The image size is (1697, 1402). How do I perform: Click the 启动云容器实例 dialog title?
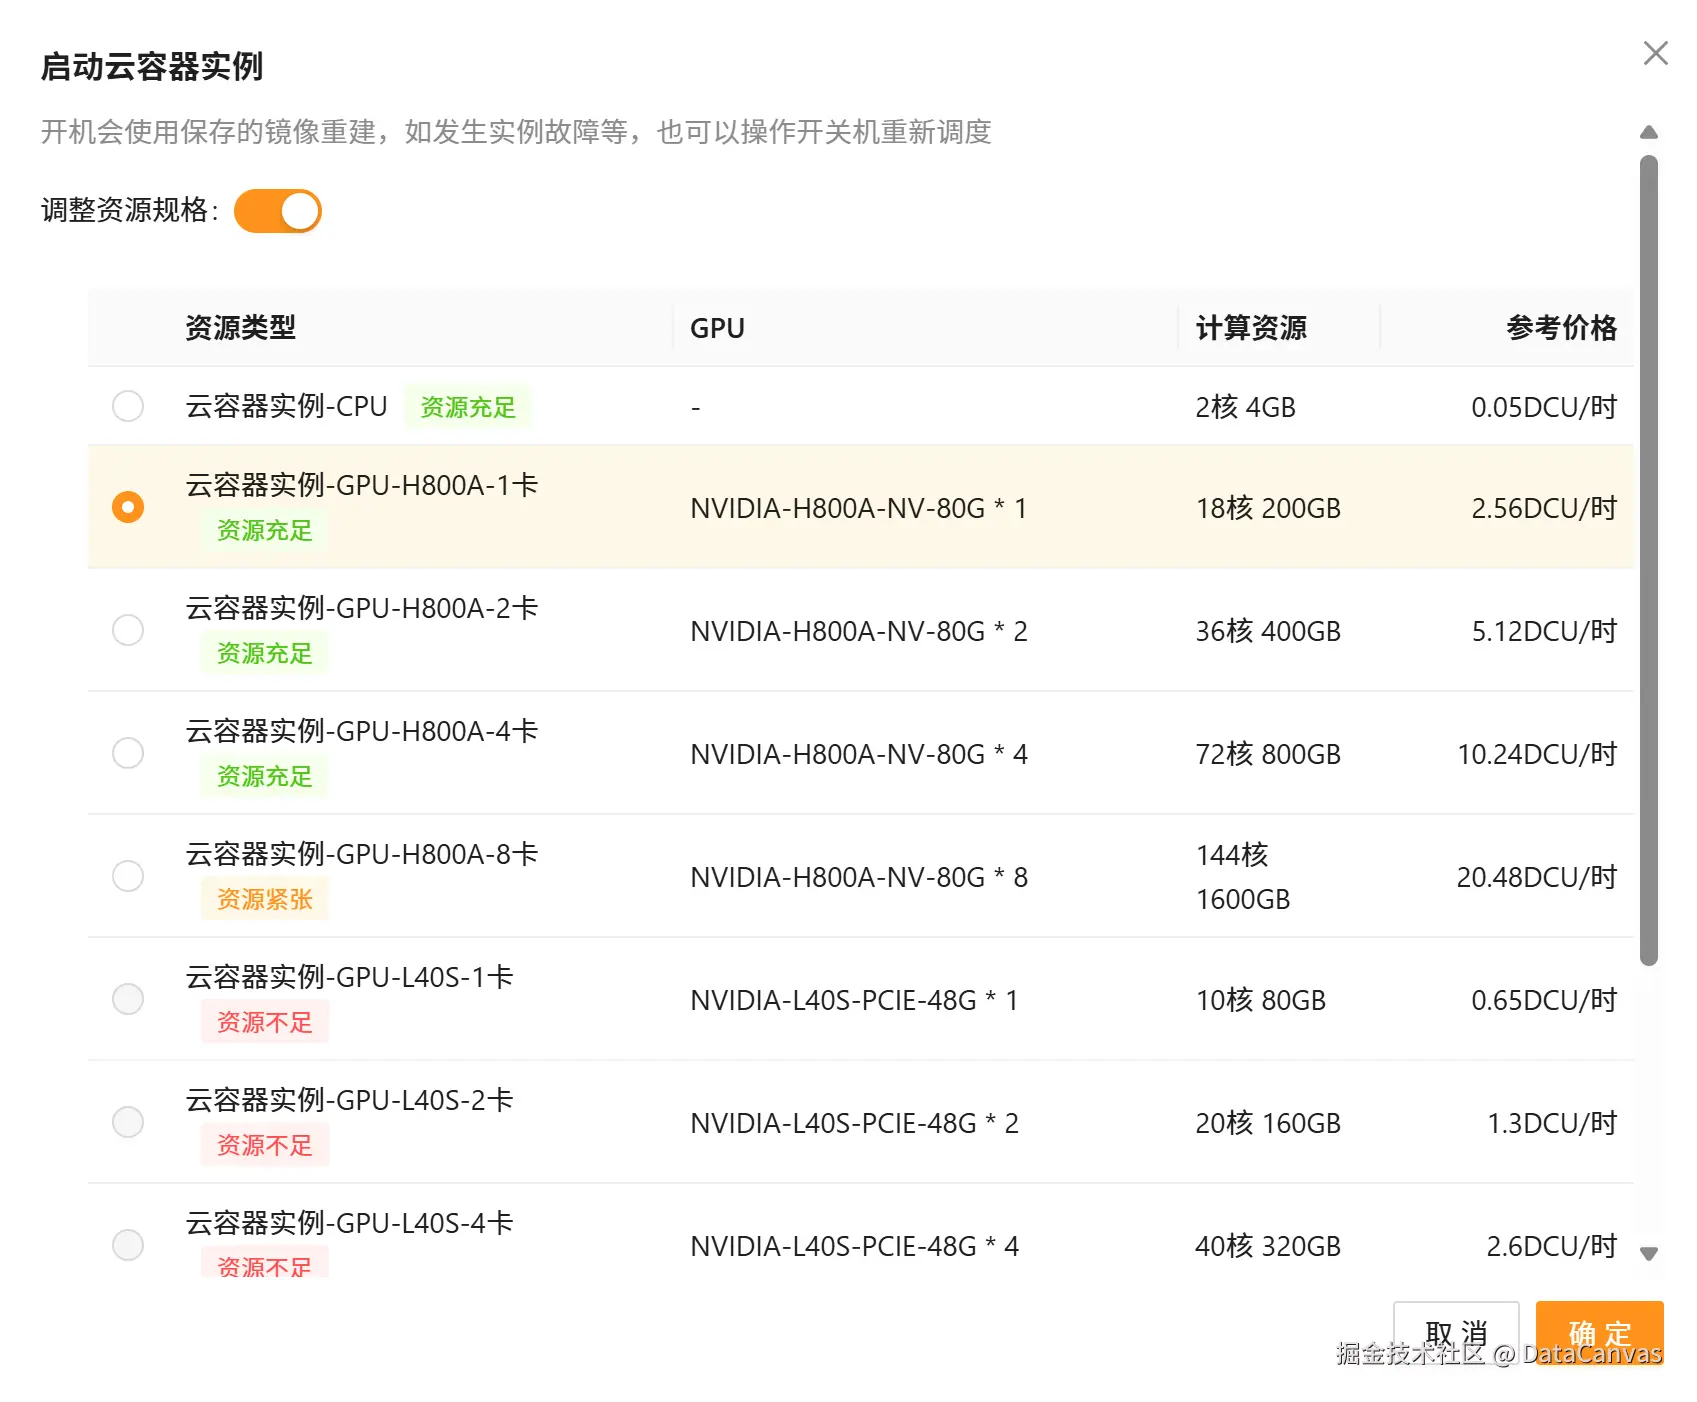(152, 67)
